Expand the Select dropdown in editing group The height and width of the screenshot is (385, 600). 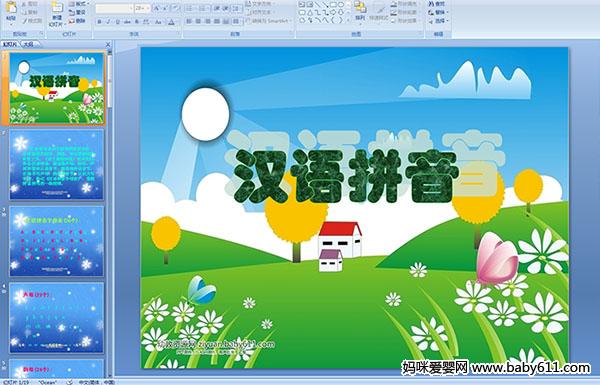point(439,20)
